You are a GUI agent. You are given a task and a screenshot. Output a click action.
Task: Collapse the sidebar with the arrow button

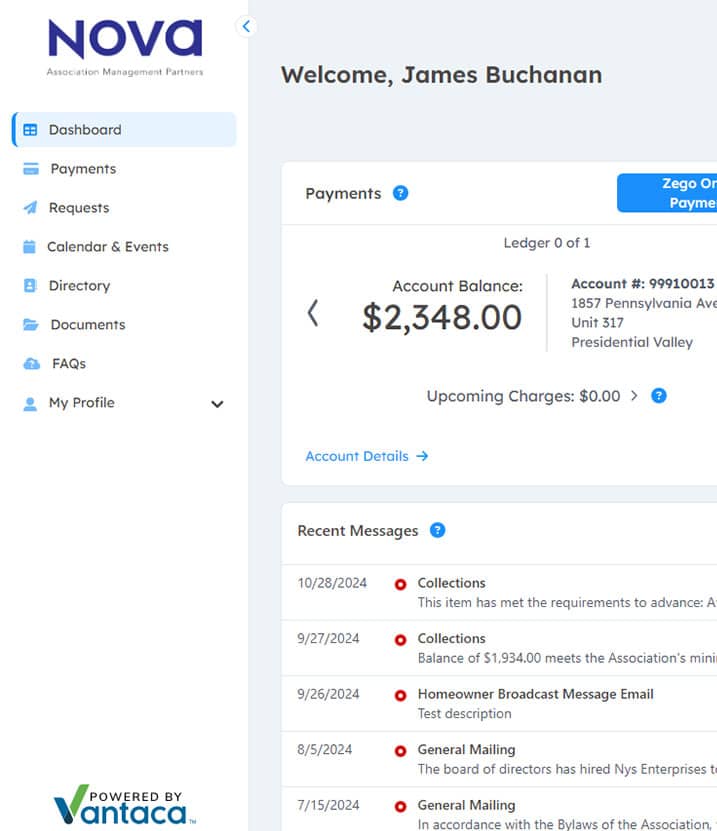pos(246,27)
